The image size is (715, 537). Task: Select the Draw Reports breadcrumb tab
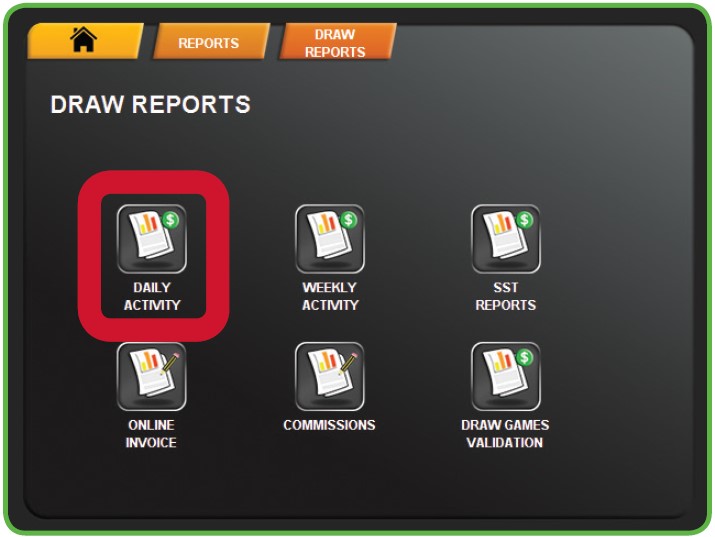click(x=337, y=41)
